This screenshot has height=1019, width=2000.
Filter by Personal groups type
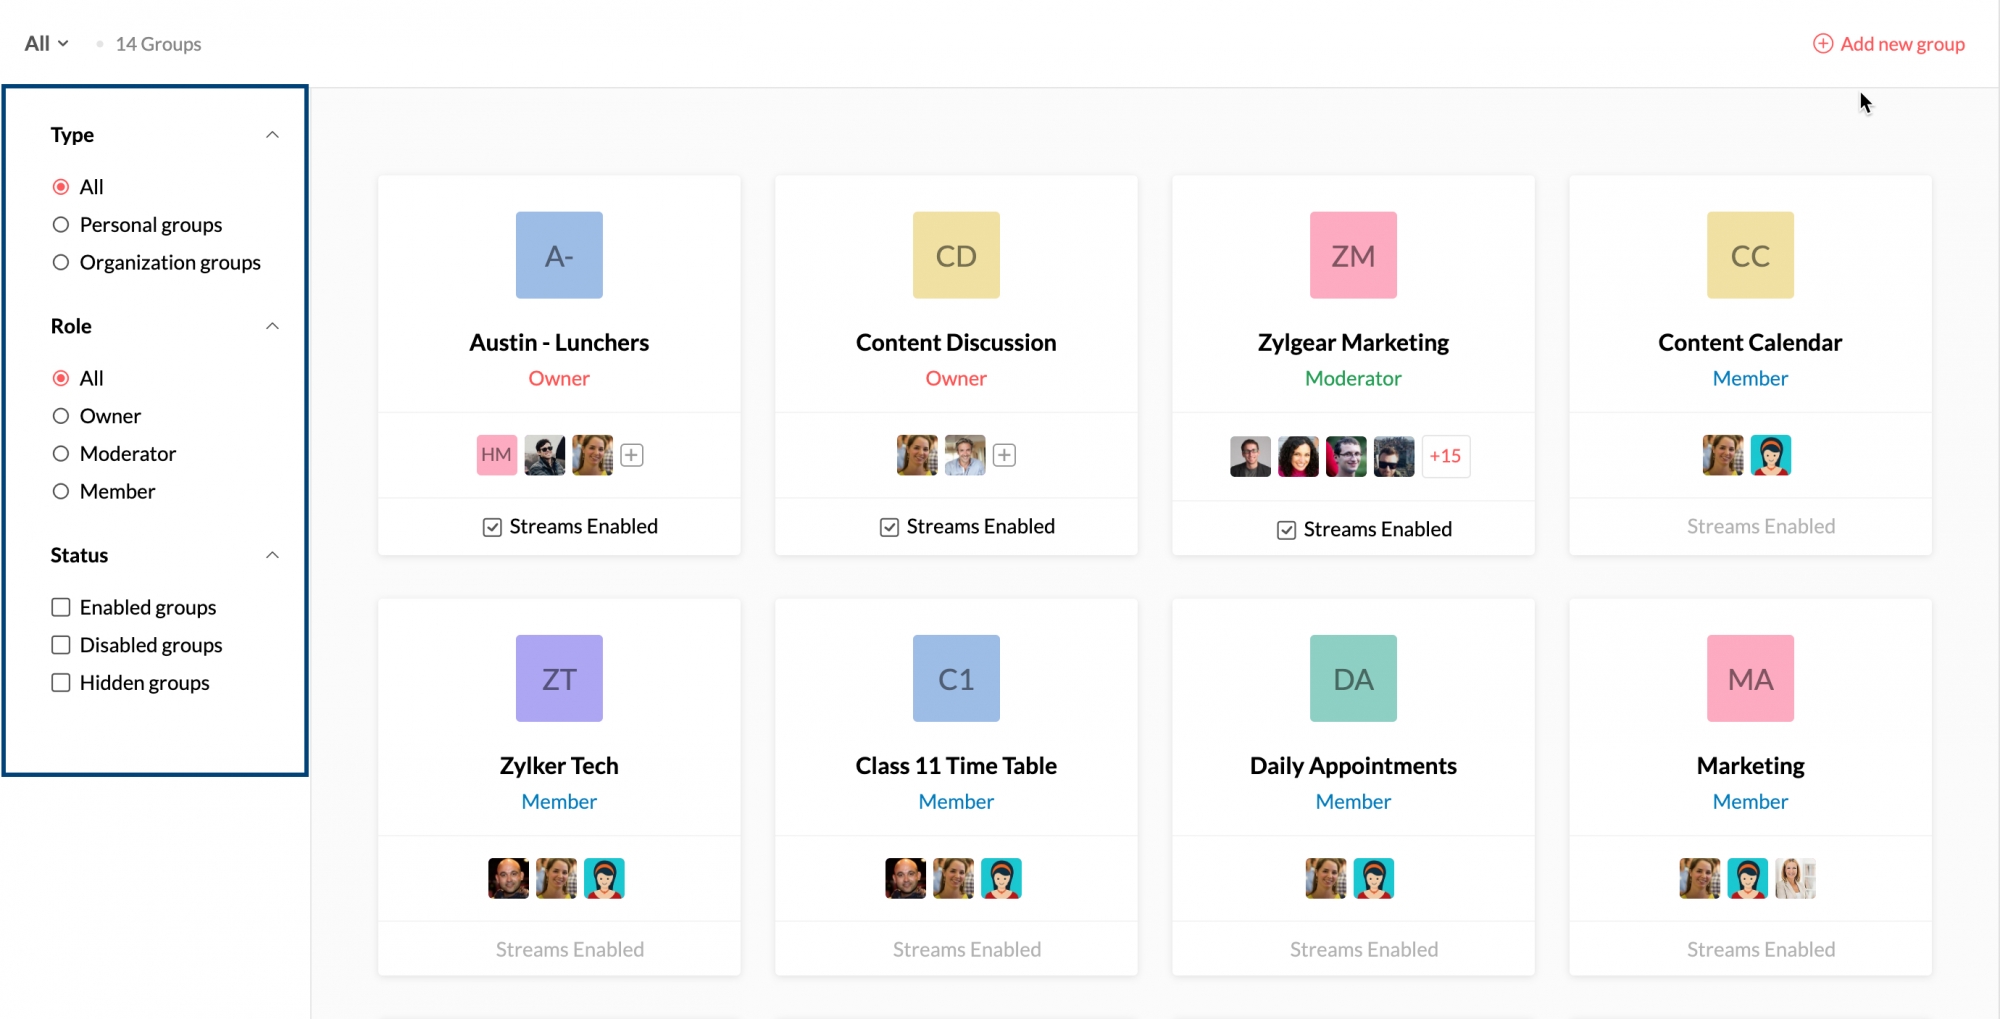point(61,225)
